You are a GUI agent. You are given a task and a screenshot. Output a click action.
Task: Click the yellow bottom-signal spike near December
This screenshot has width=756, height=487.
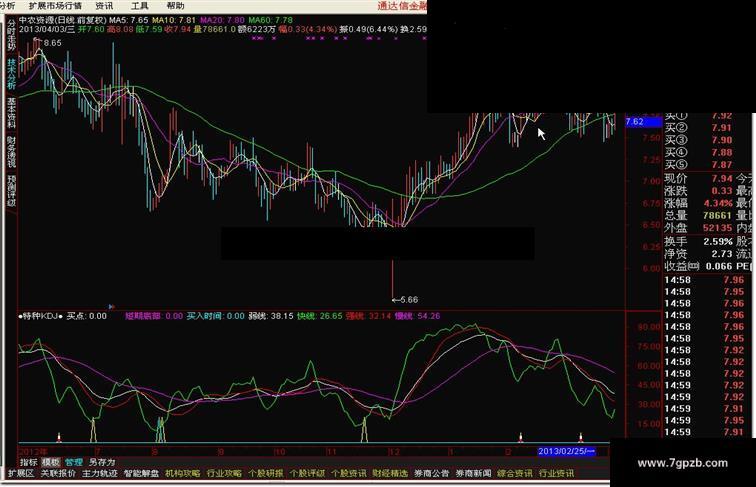tap(365, 430)
